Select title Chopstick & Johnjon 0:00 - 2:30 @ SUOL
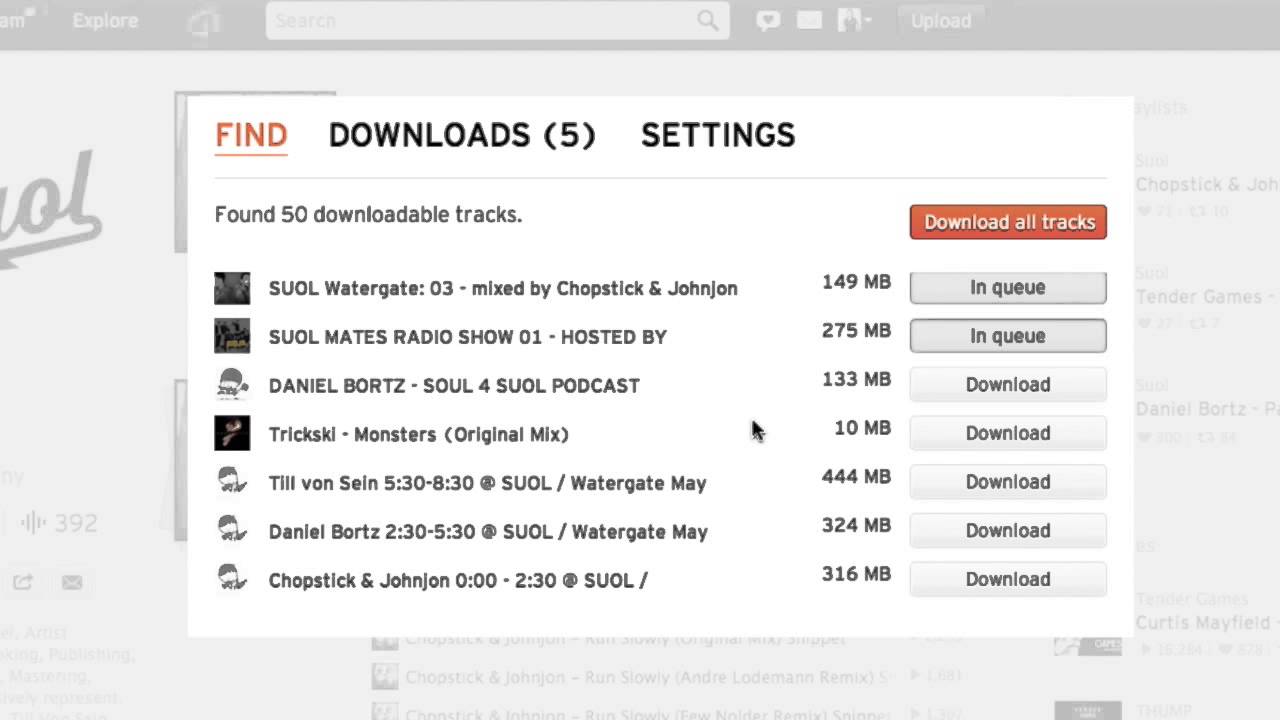The image size is (1280, 720). click(458, 580)
